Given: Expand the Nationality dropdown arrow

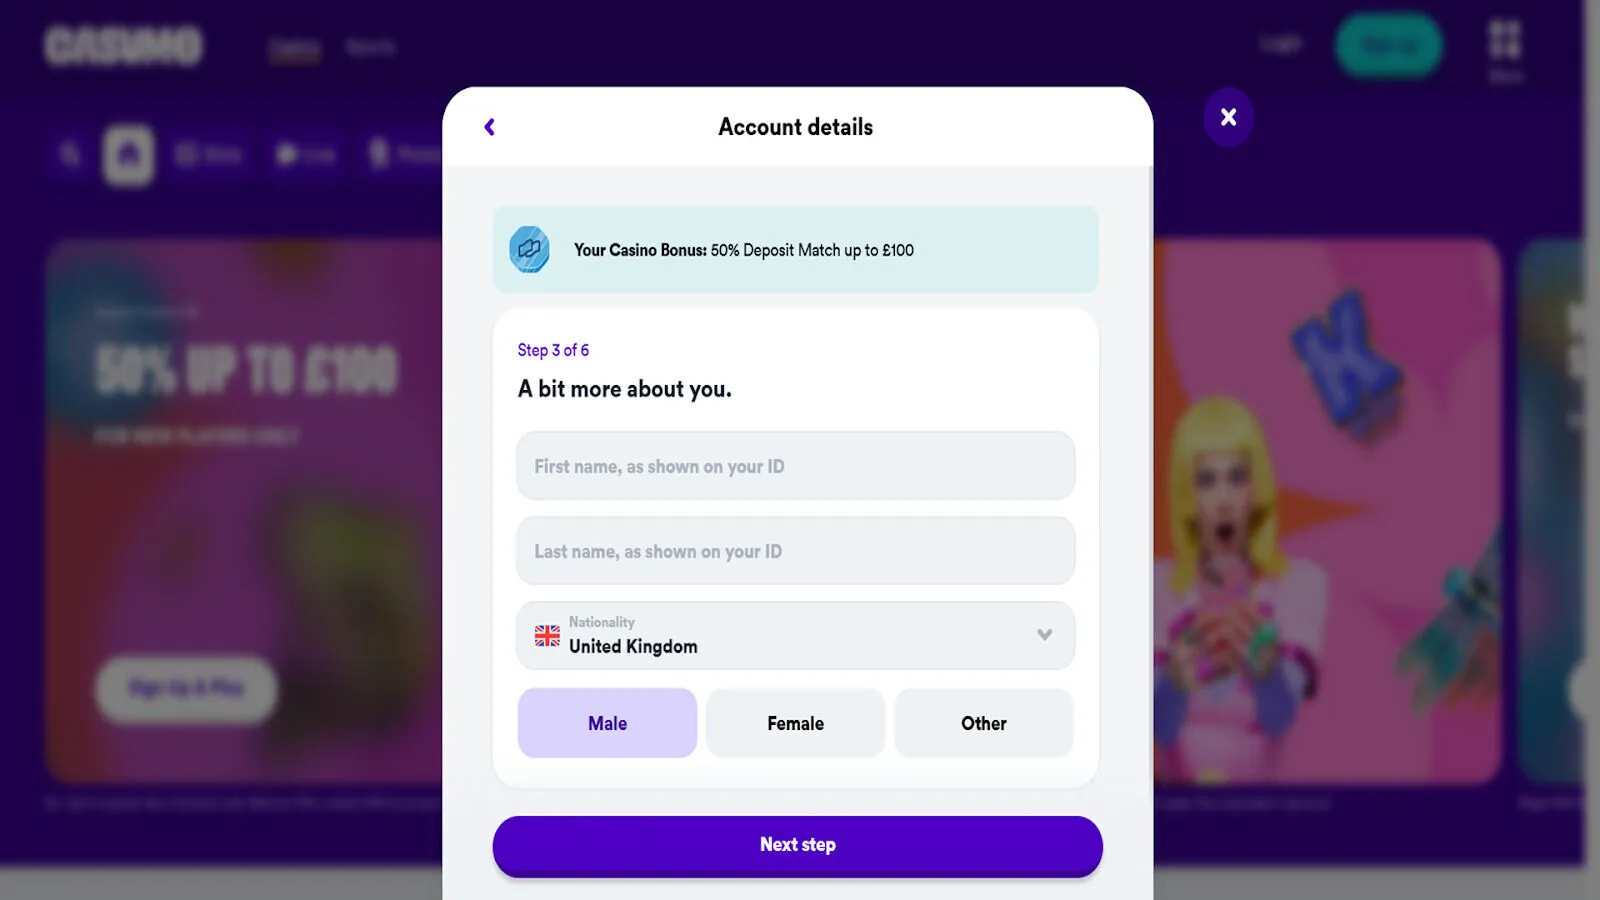Looking at the screenshot, I should [1045, 635].
